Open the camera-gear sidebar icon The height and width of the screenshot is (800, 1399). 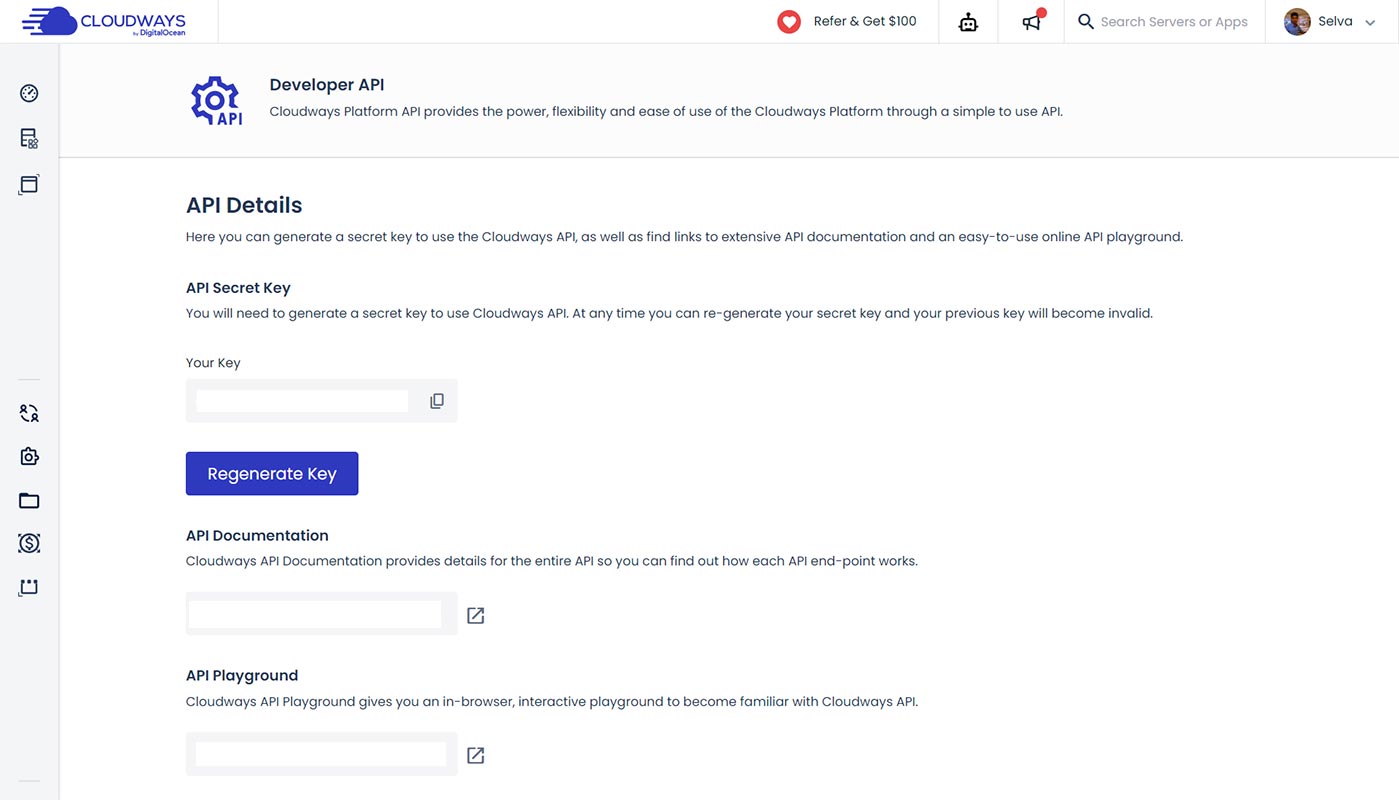point(29,456)
